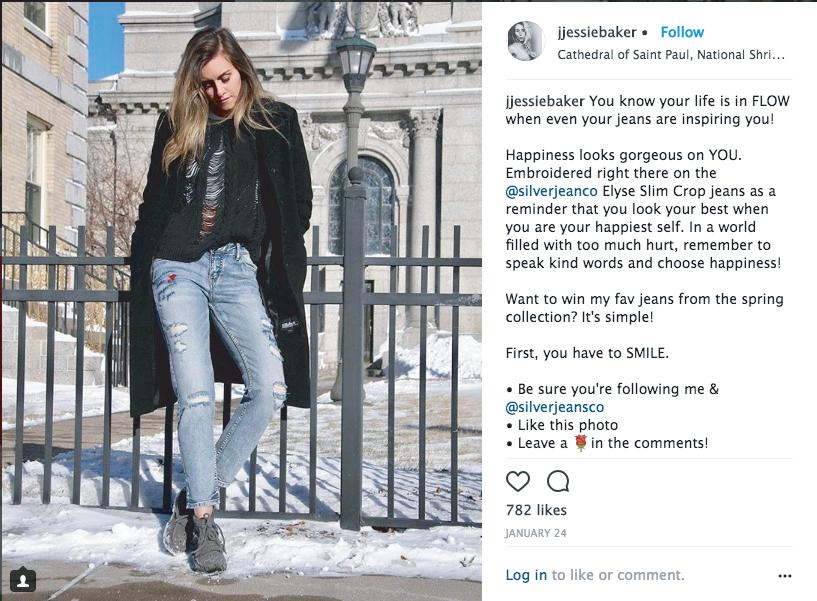The image size is (817, 601).
Task: Open the Cathedral of Saint Paul location
Action: 671,55
